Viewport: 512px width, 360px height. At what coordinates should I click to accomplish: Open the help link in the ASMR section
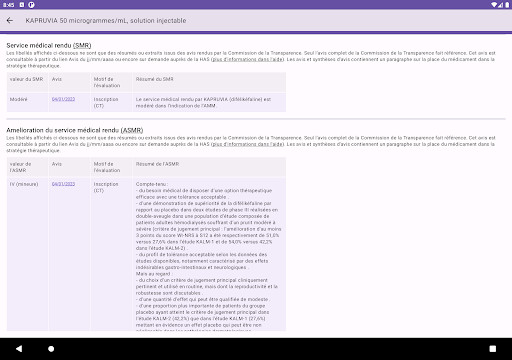248,144
